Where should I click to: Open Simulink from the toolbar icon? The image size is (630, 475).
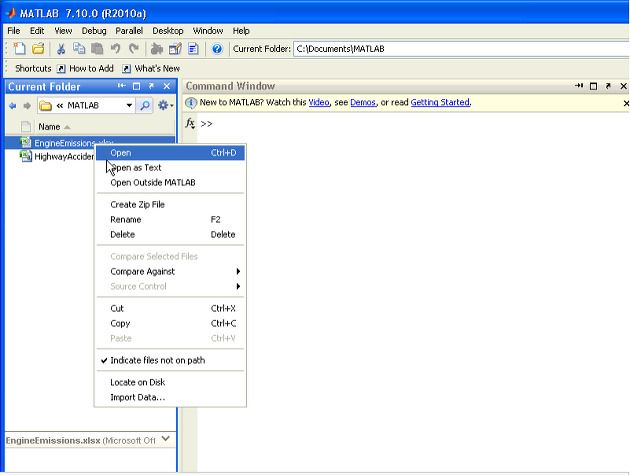click(x=157, y=49)
